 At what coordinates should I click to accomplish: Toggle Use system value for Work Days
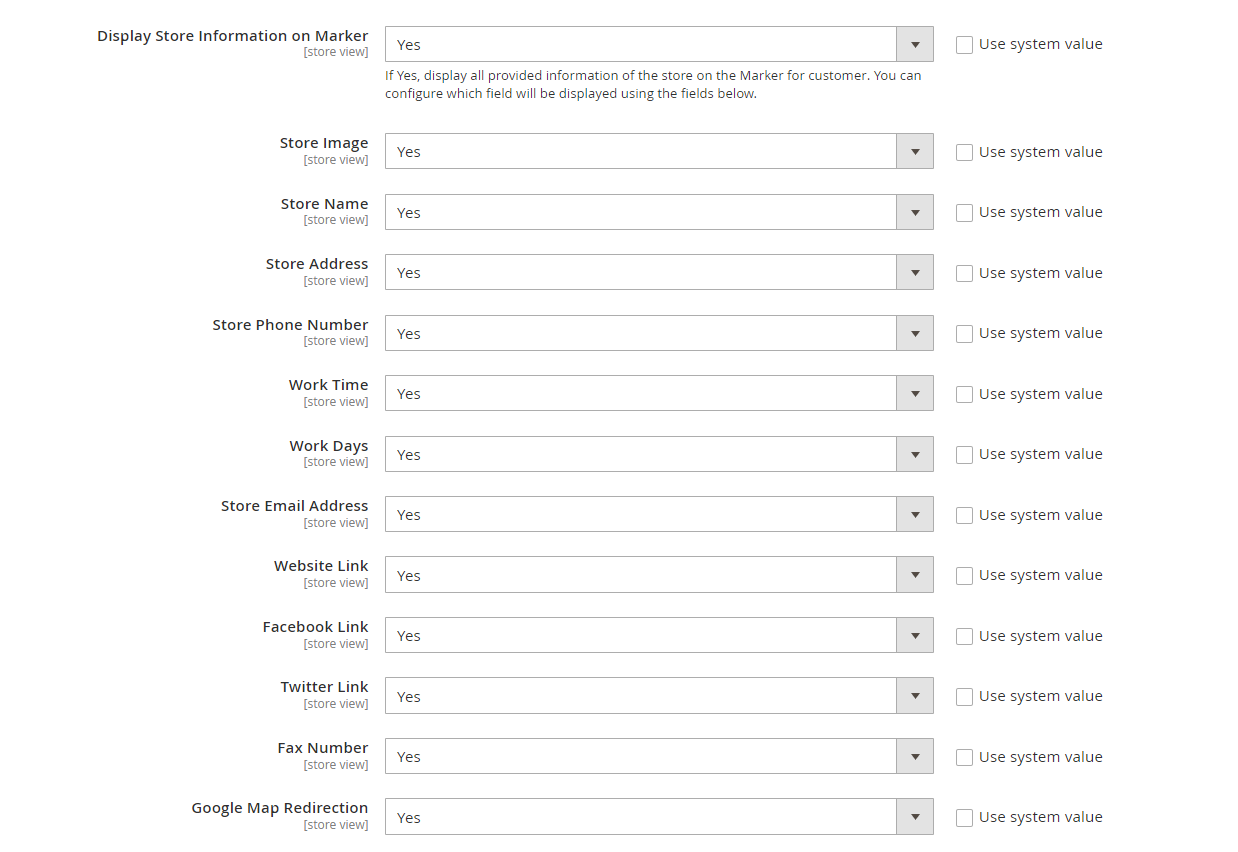(x=964, y=455)
